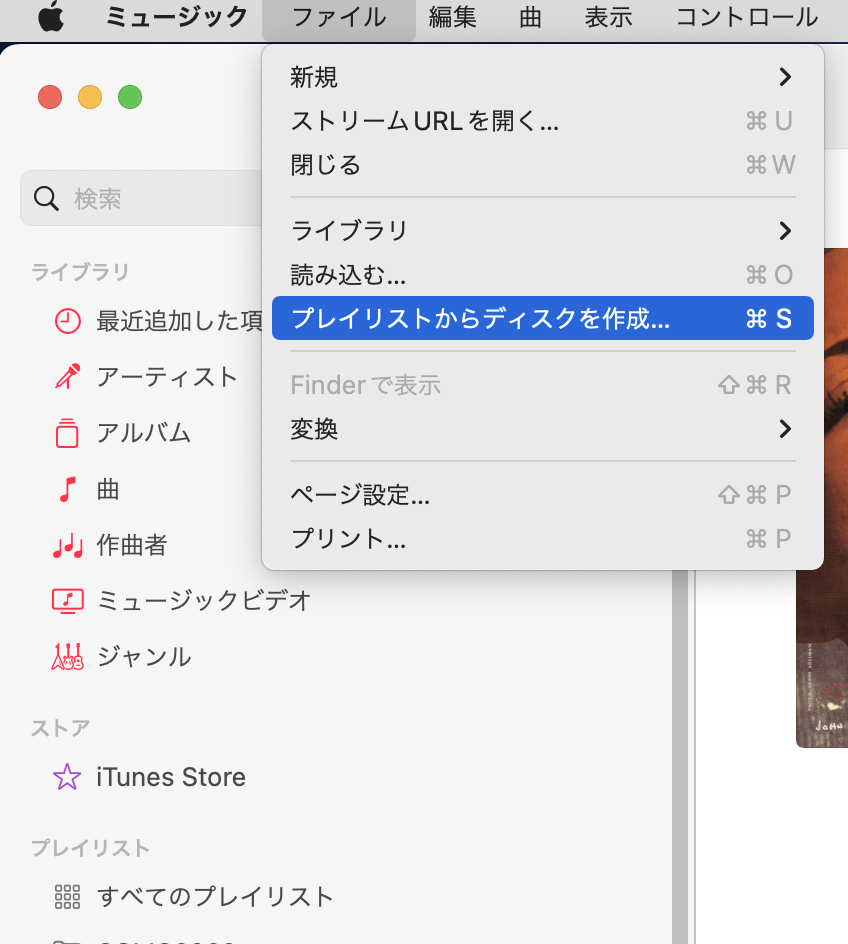Expand the ライブラリ submenu in File menu

(543, 231)
